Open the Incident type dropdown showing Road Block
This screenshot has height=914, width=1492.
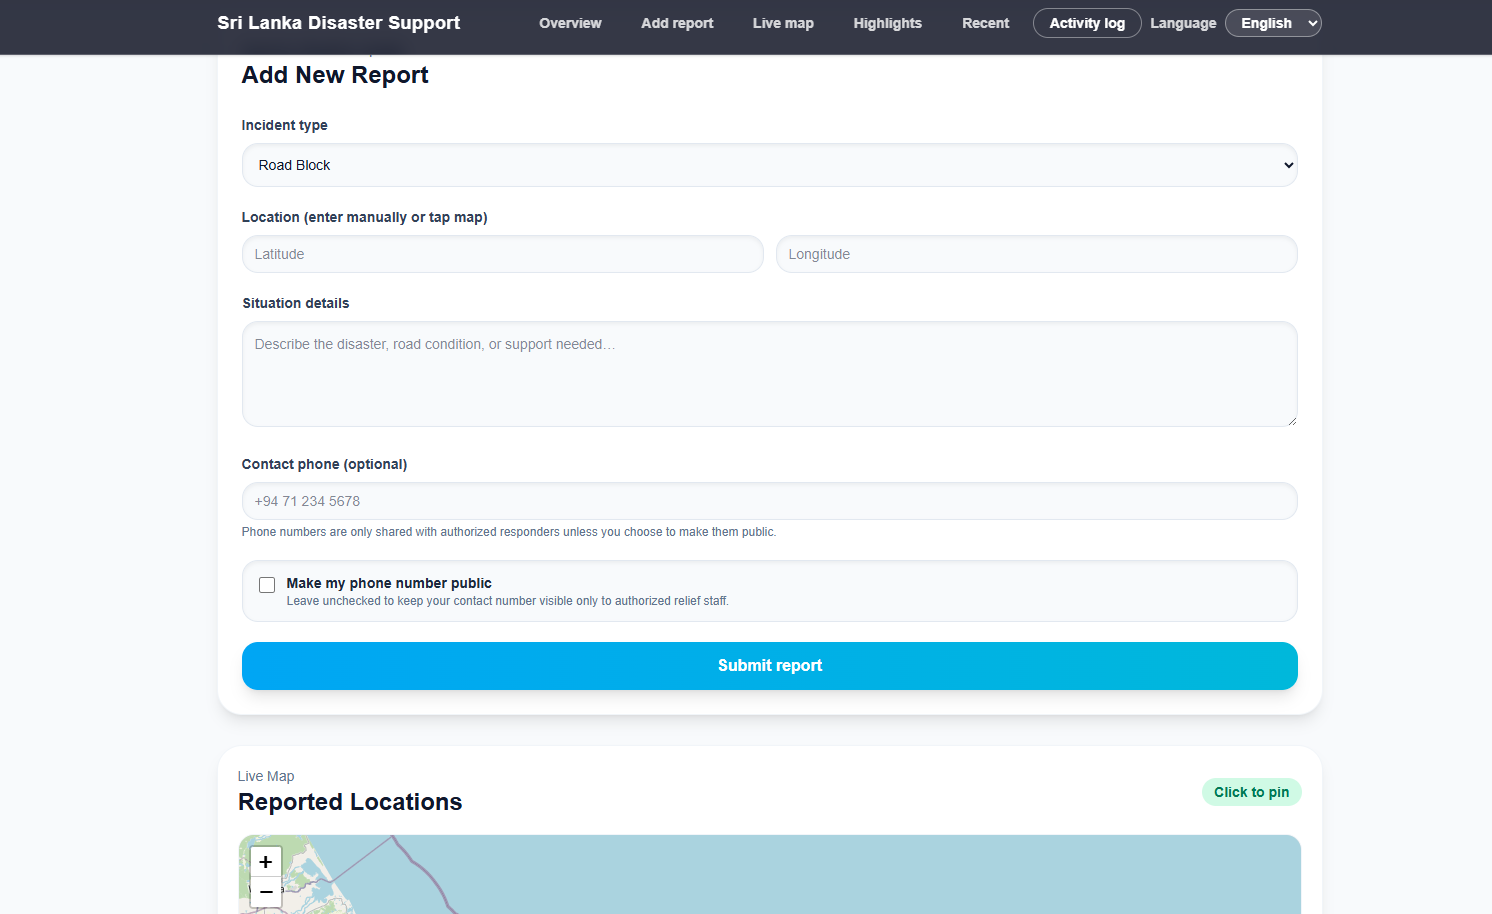[769, 165]
